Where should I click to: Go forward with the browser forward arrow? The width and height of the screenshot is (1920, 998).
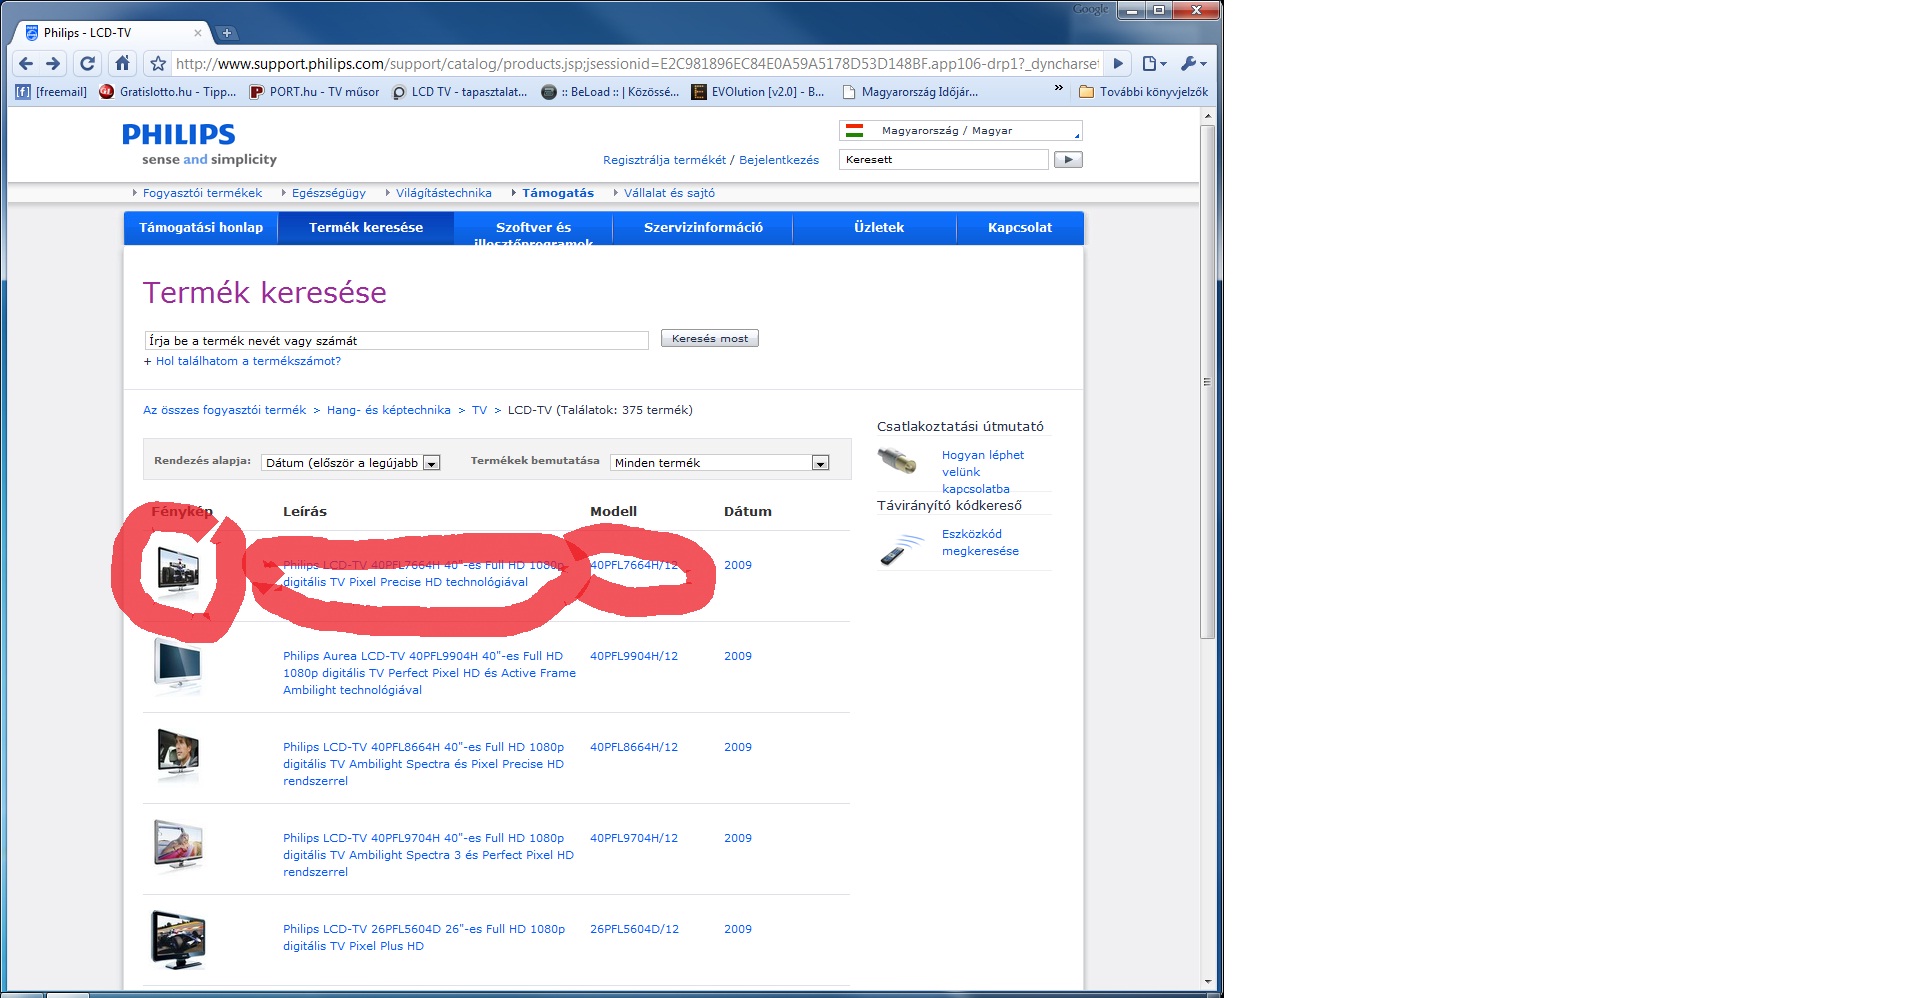[x=54, y=64]
